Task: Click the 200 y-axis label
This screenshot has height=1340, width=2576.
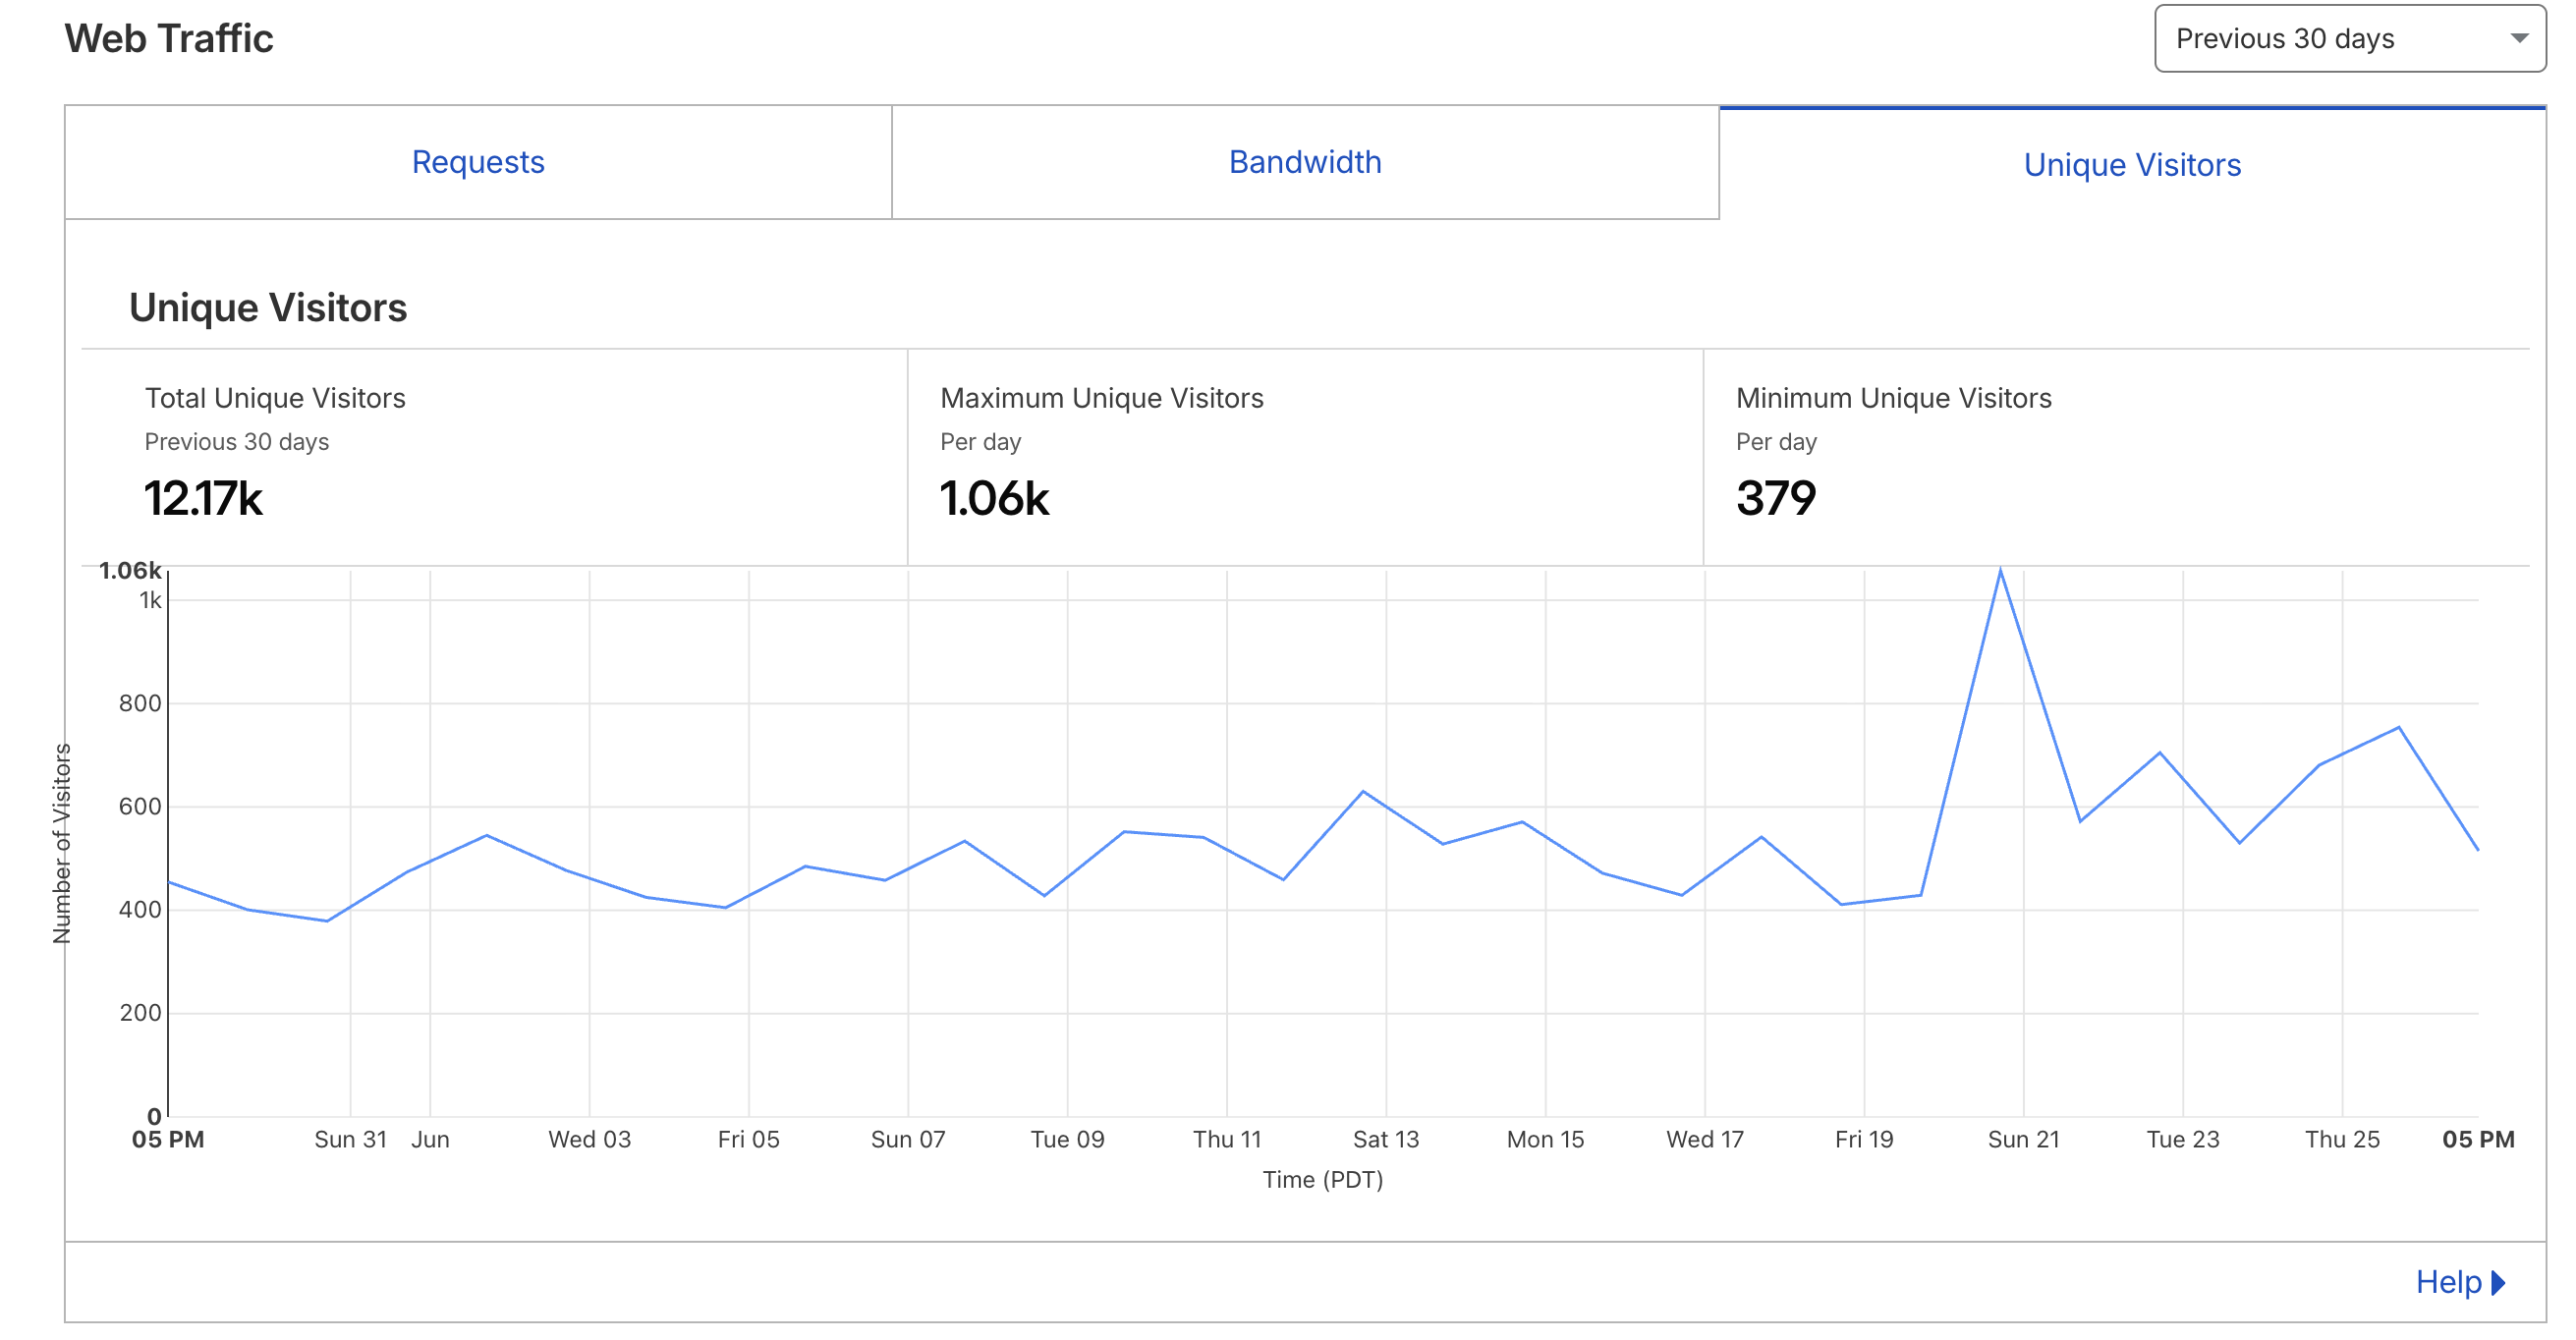Action: [x=140, y=1012]
